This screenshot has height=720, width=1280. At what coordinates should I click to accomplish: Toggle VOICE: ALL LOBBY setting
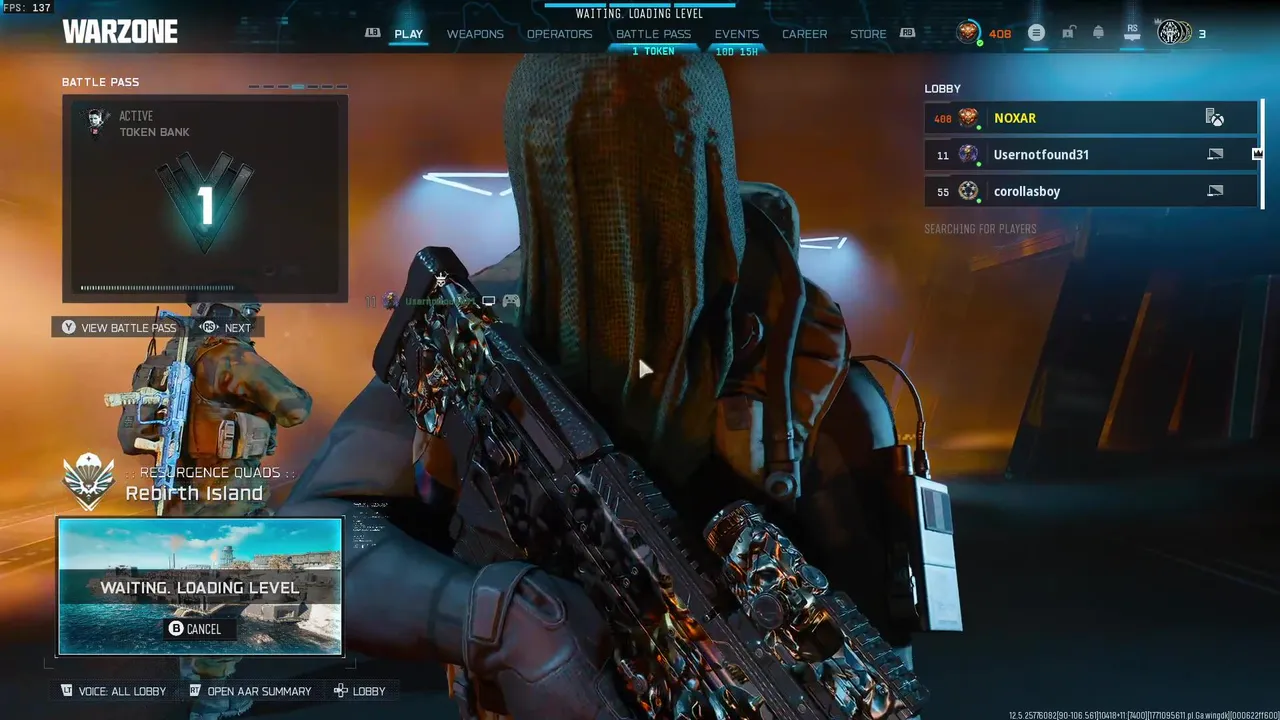(x=113, y=691)
